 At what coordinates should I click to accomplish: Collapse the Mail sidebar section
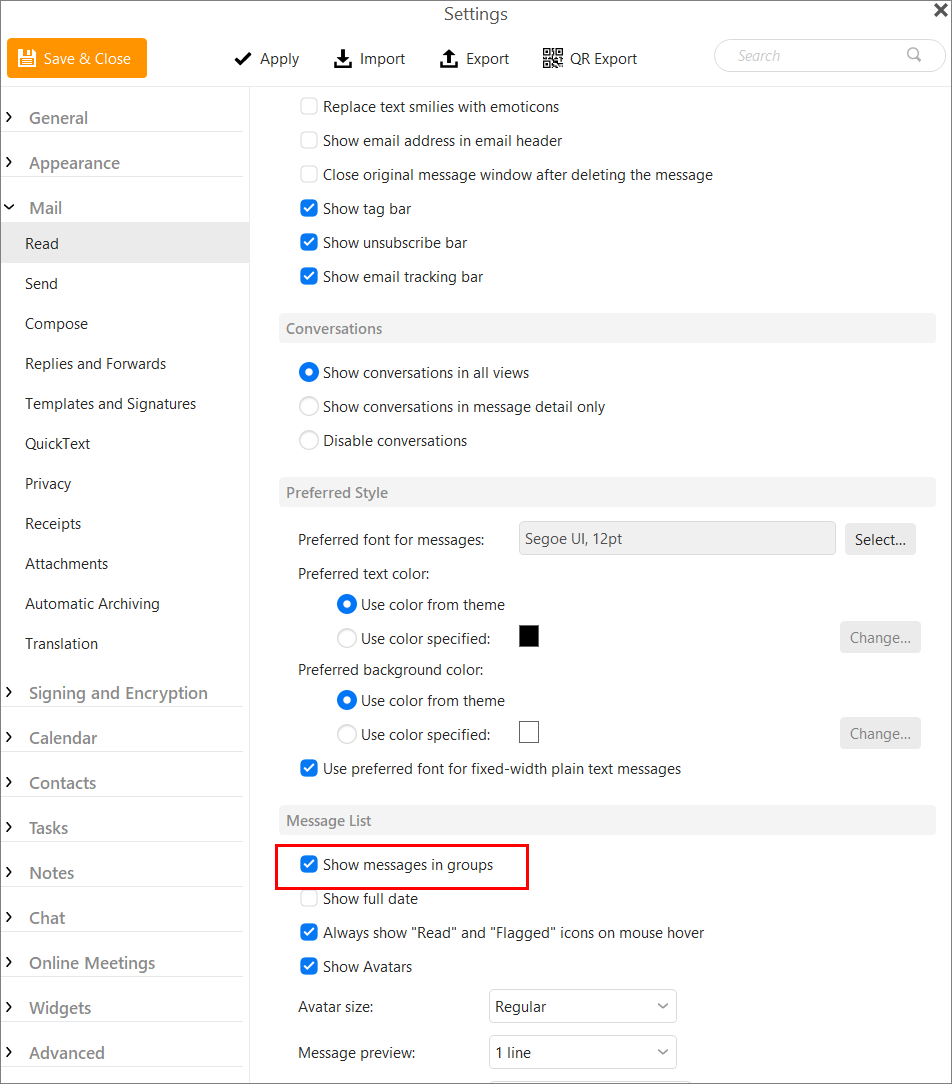45,207
